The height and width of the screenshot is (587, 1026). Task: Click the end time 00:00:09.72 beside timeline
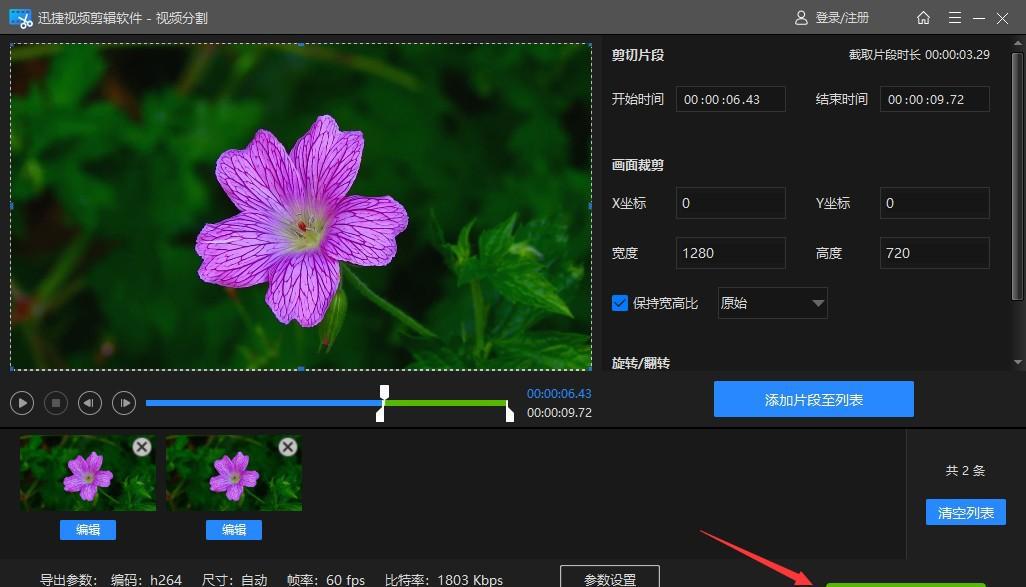click(x=559, y=413)
